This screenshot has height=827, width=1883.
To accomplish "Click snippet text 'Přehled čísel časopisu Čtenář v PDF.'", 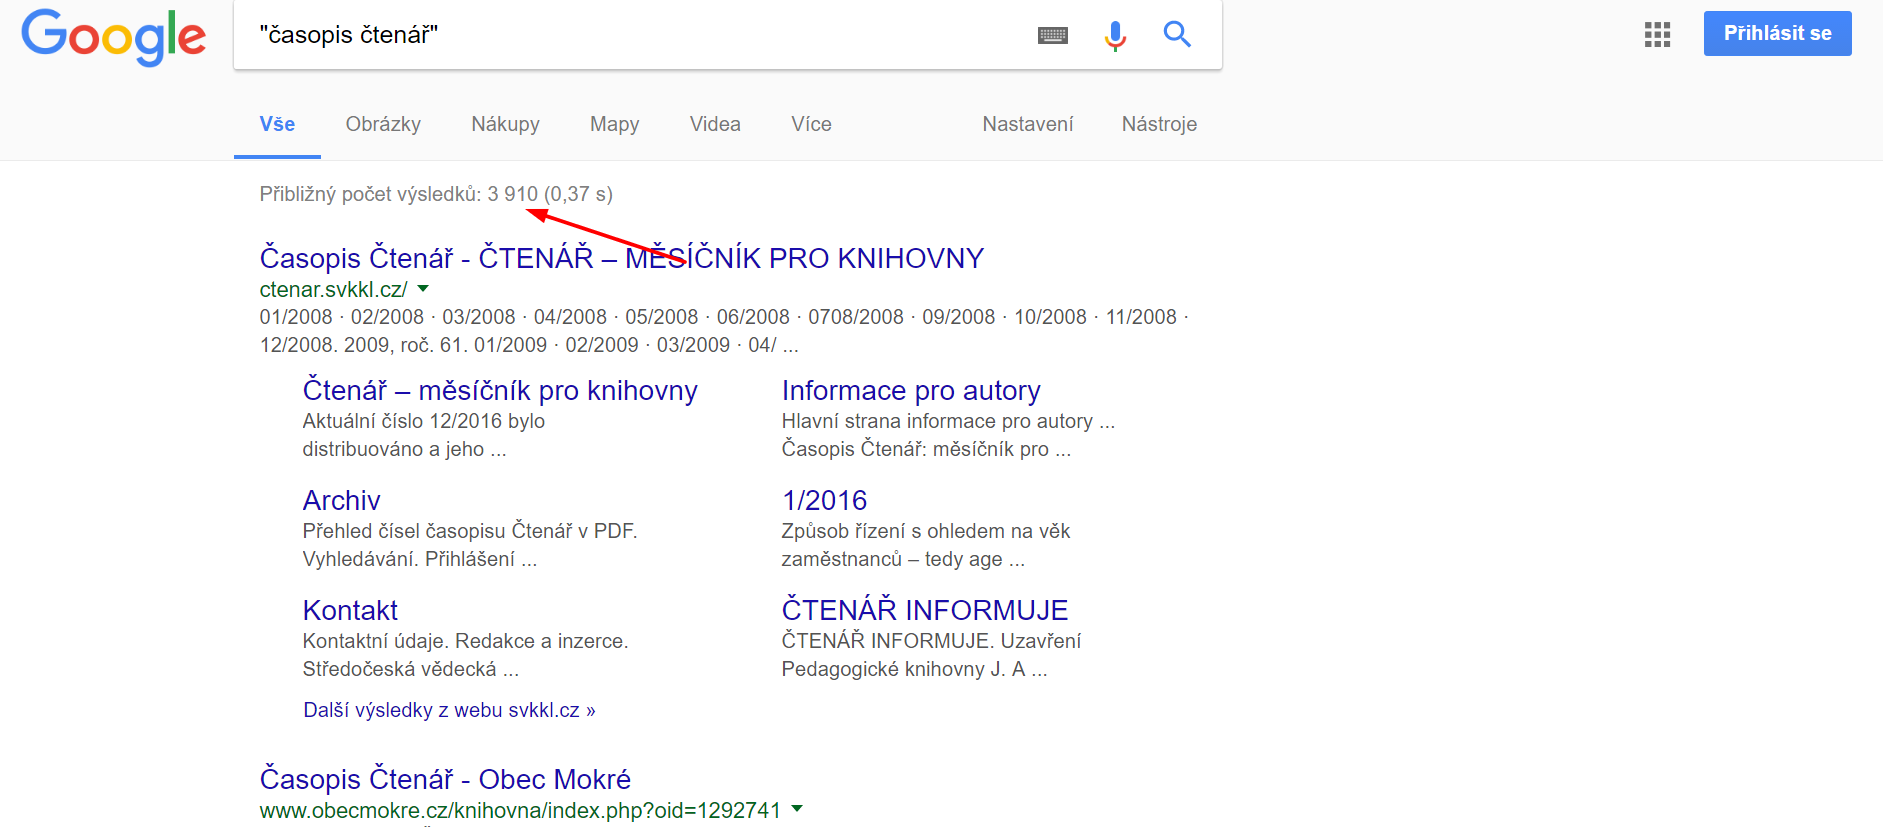I will [x=470, y=531].
